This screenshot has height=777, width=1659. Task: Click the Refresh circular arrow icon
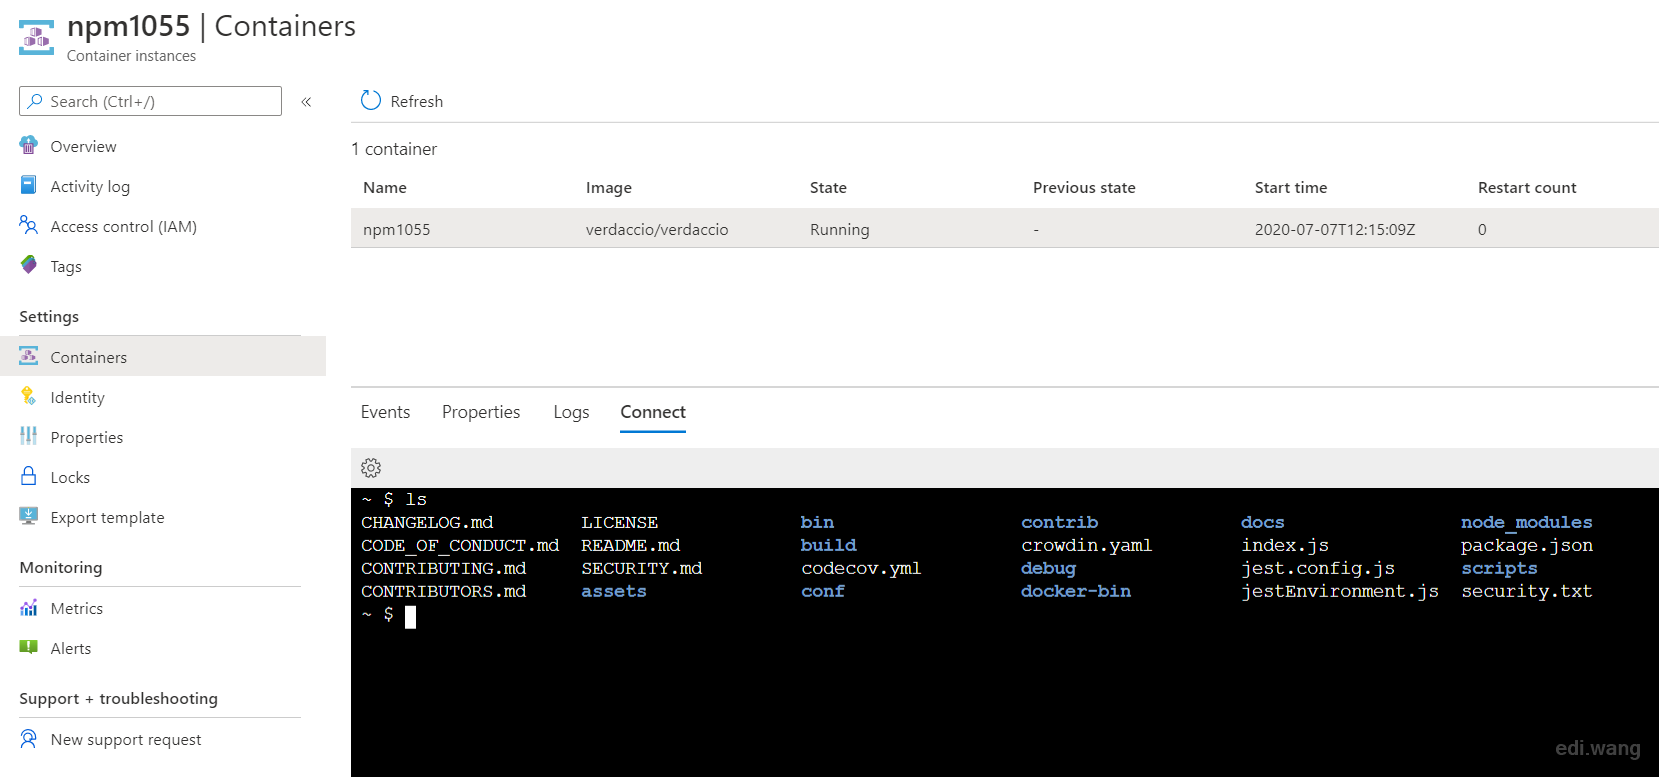pyautogui.click(x=371, y=100)
